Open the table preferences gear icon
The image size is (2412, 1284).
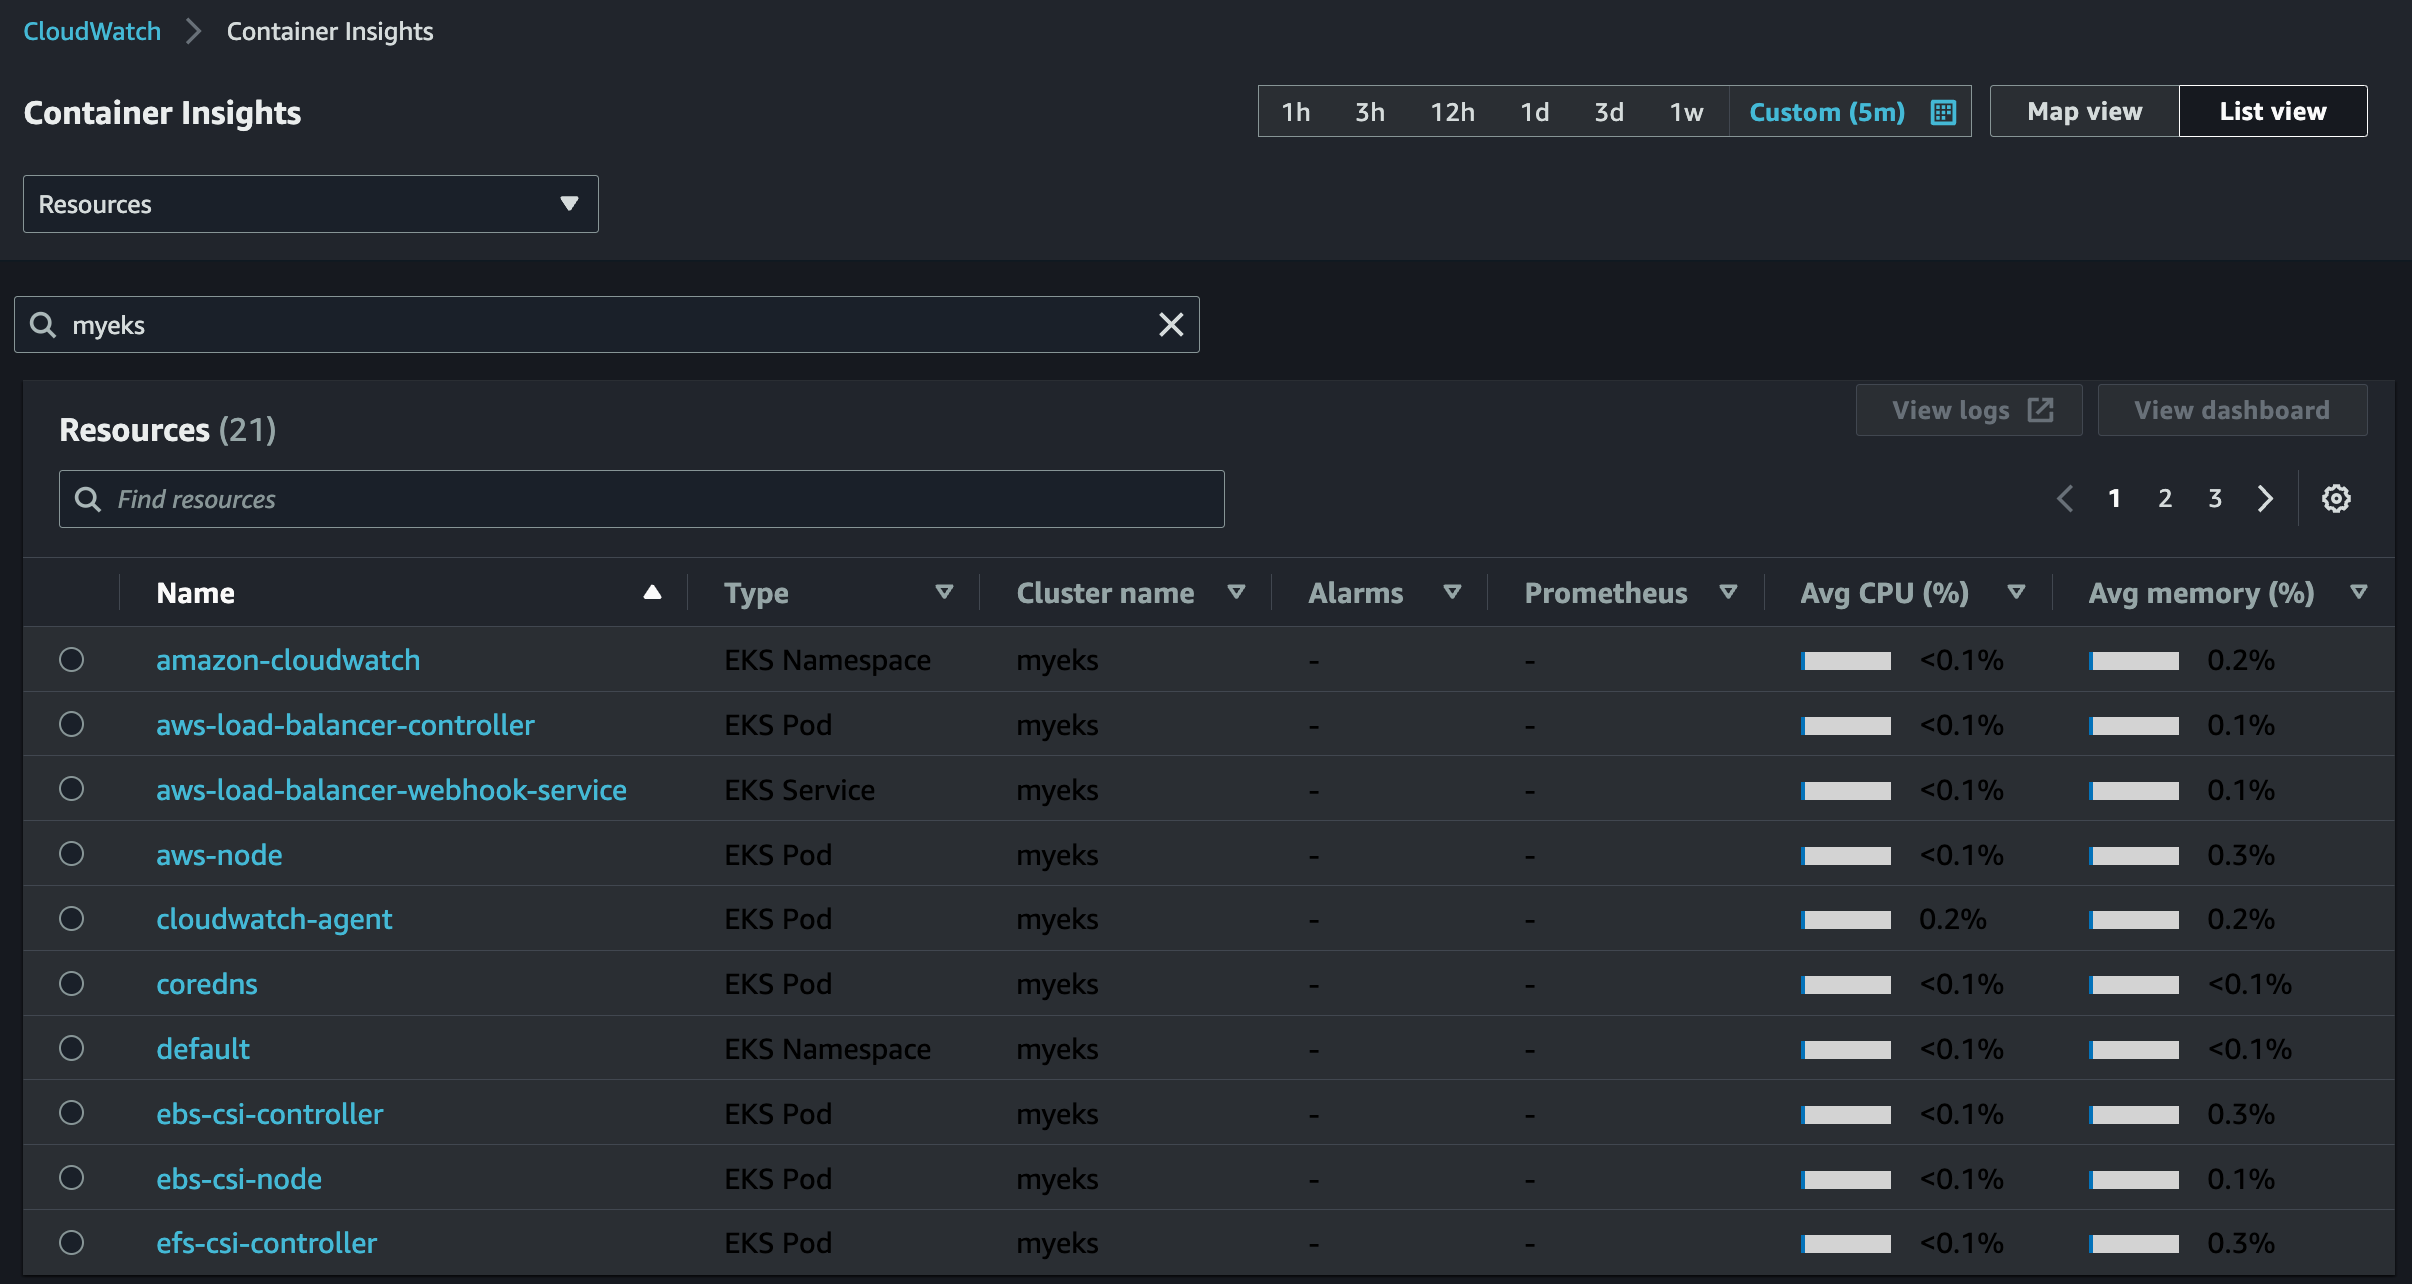coord(2335,498)
